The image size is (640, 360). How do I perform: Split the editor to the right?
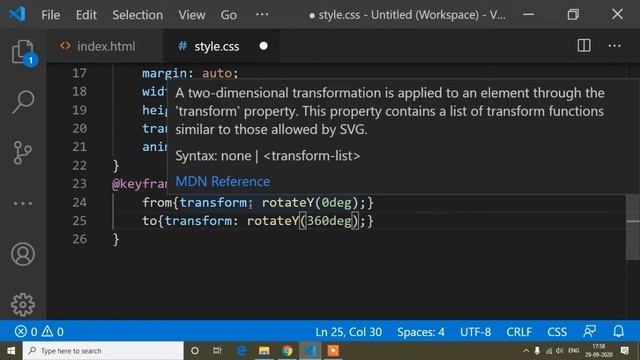(x=584, y=46)
